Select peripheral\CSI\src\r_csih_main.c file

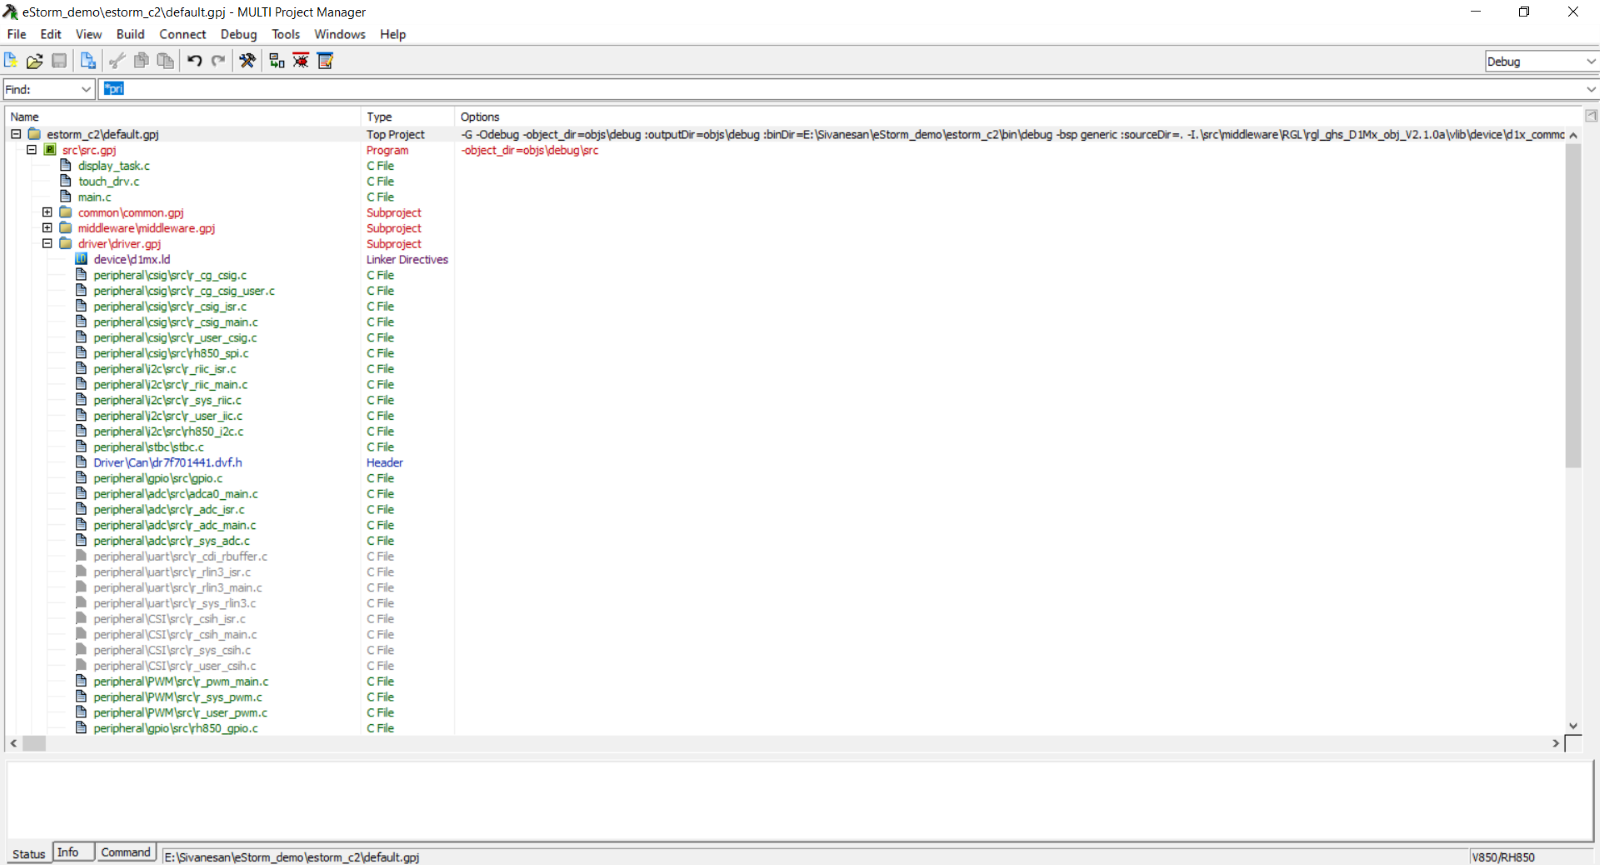pos(175,634)
